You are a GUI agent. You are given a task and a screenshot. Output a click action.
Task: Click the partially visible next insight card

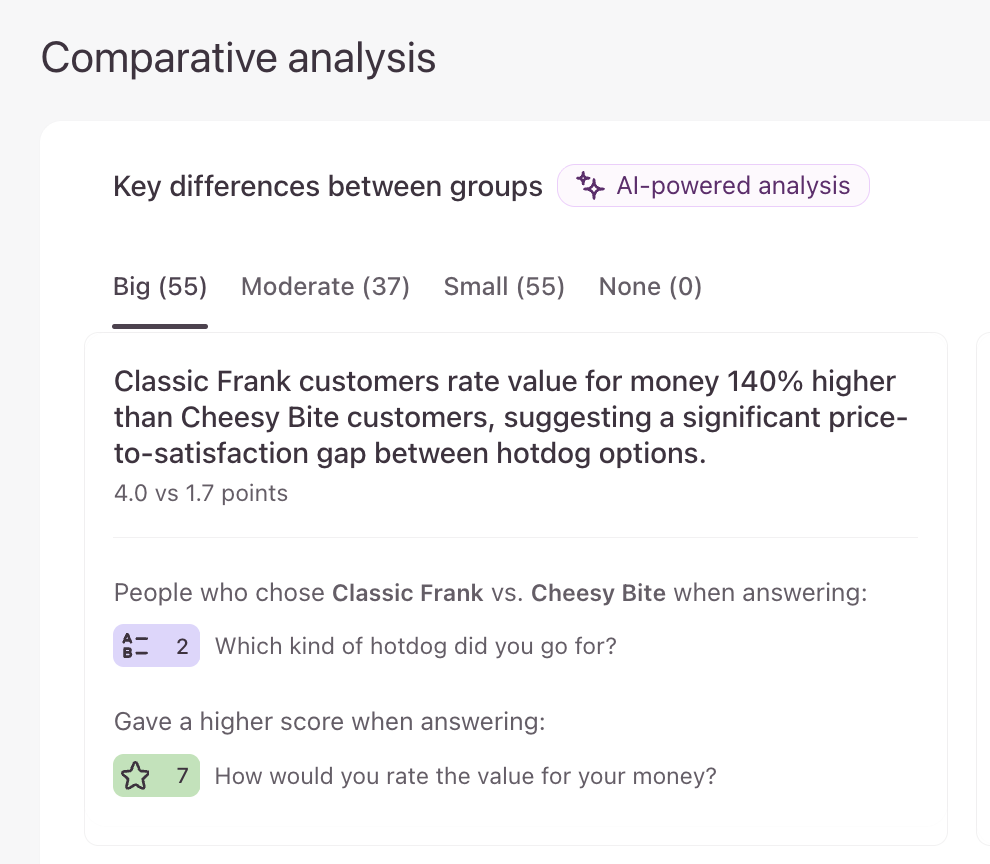(x=982, y=590)
